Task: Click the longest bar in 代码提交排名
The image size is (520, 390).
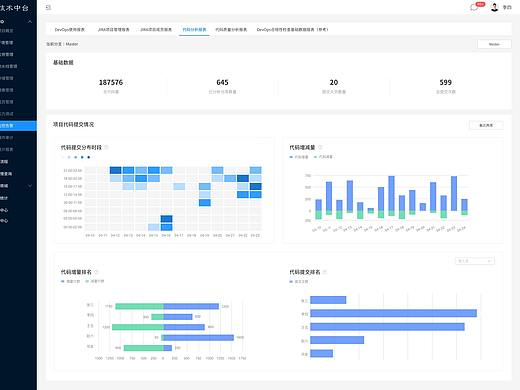Action: click(394, 313)
